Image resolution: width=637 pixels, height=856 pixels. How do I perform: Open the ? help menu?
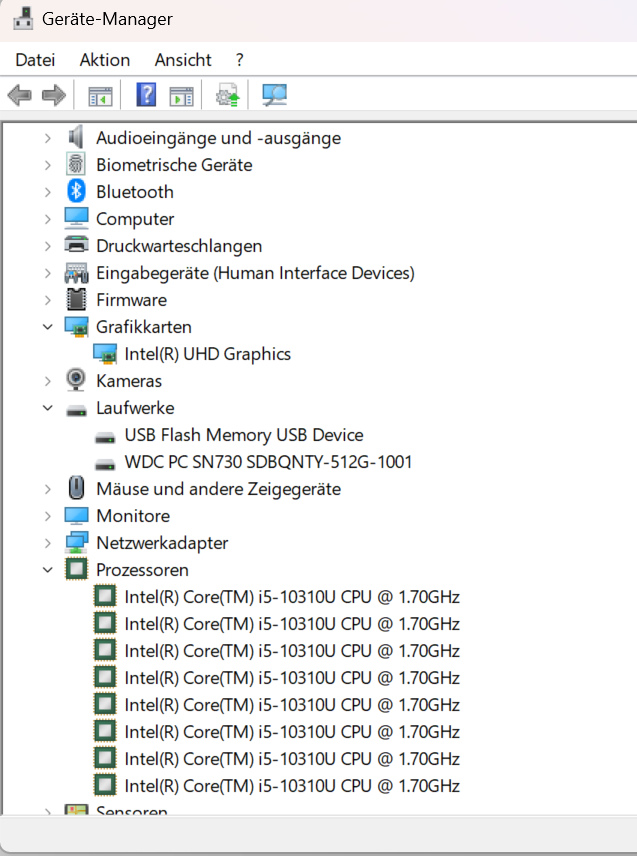tap(240, 60)
